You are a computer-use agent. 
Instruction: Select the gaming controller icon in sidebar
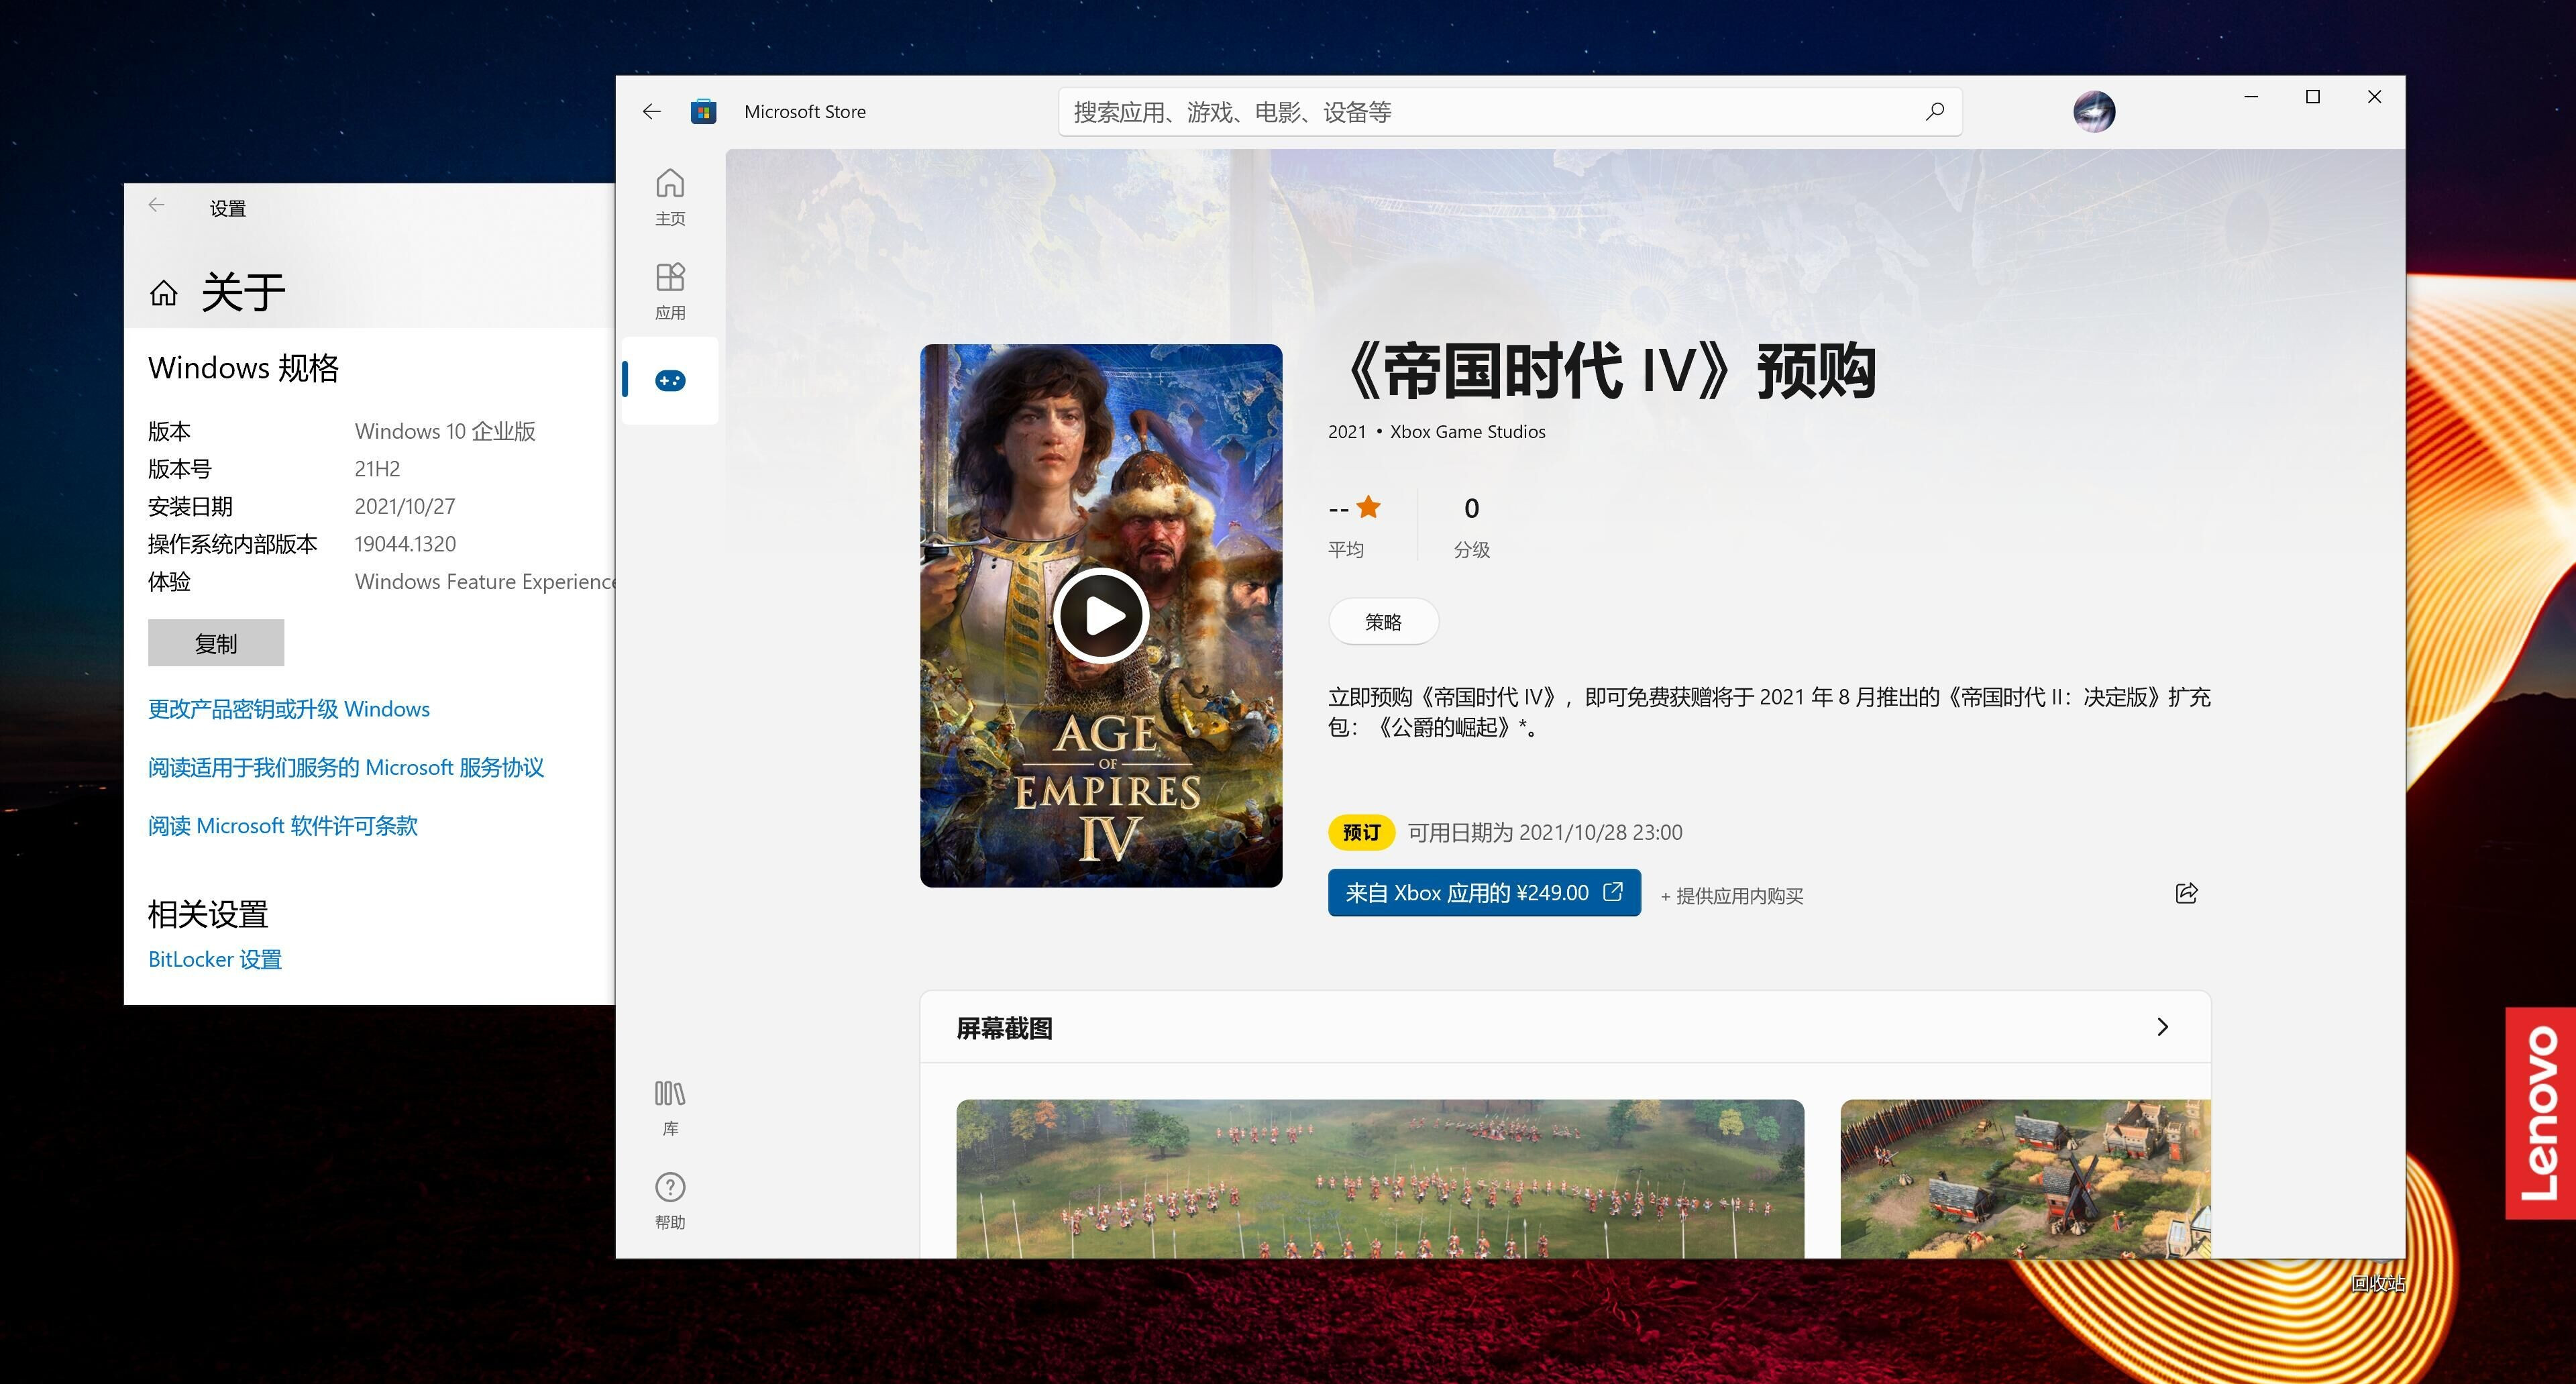pyautogui.click(x=669, y=380)
